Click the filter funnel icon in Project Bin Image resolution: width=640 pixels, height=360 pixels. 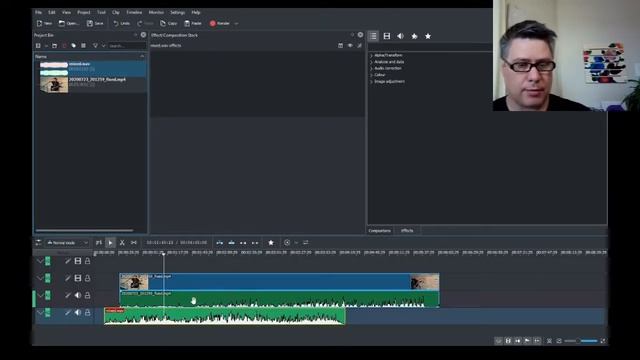pos(96,46)
